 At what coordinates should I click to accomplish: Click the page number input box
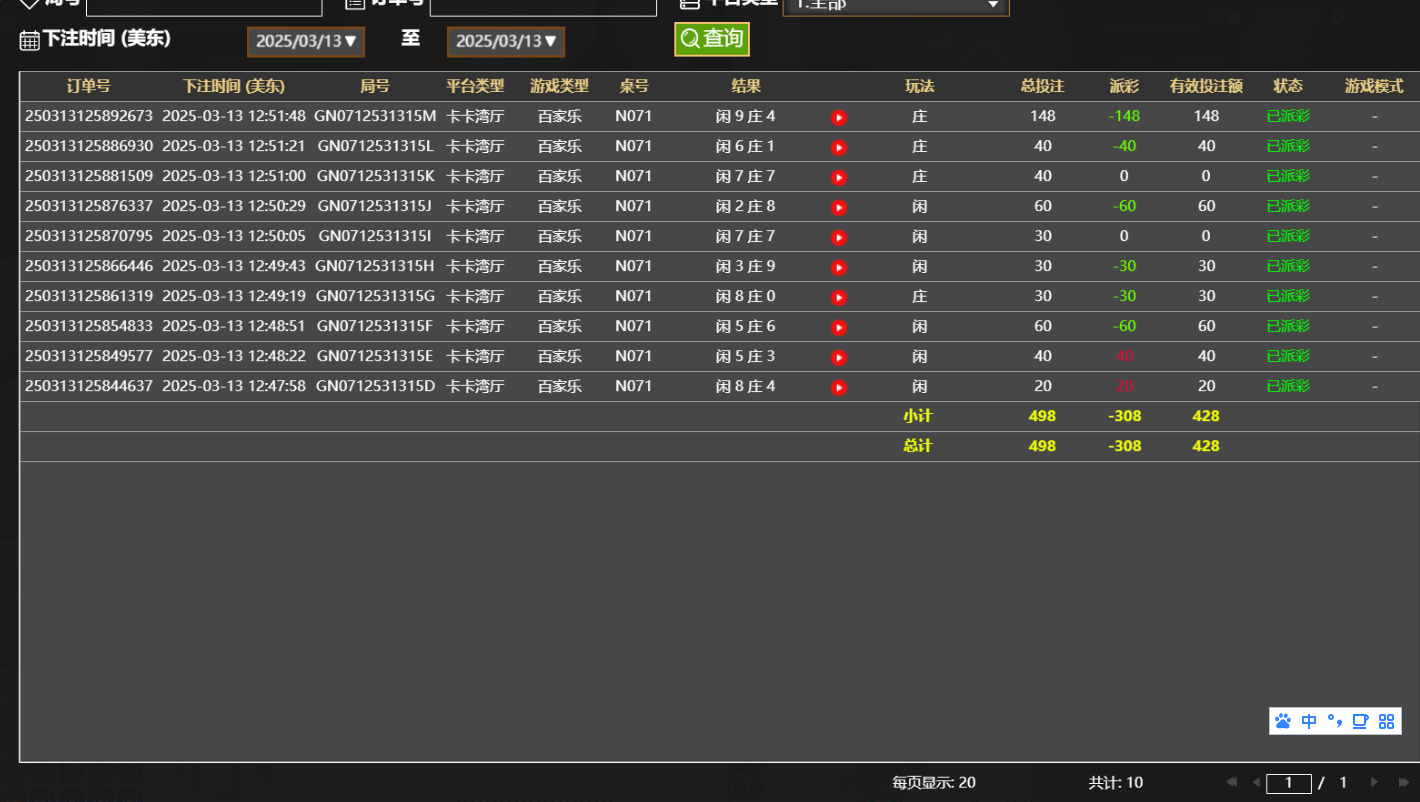coord(1288,783)
